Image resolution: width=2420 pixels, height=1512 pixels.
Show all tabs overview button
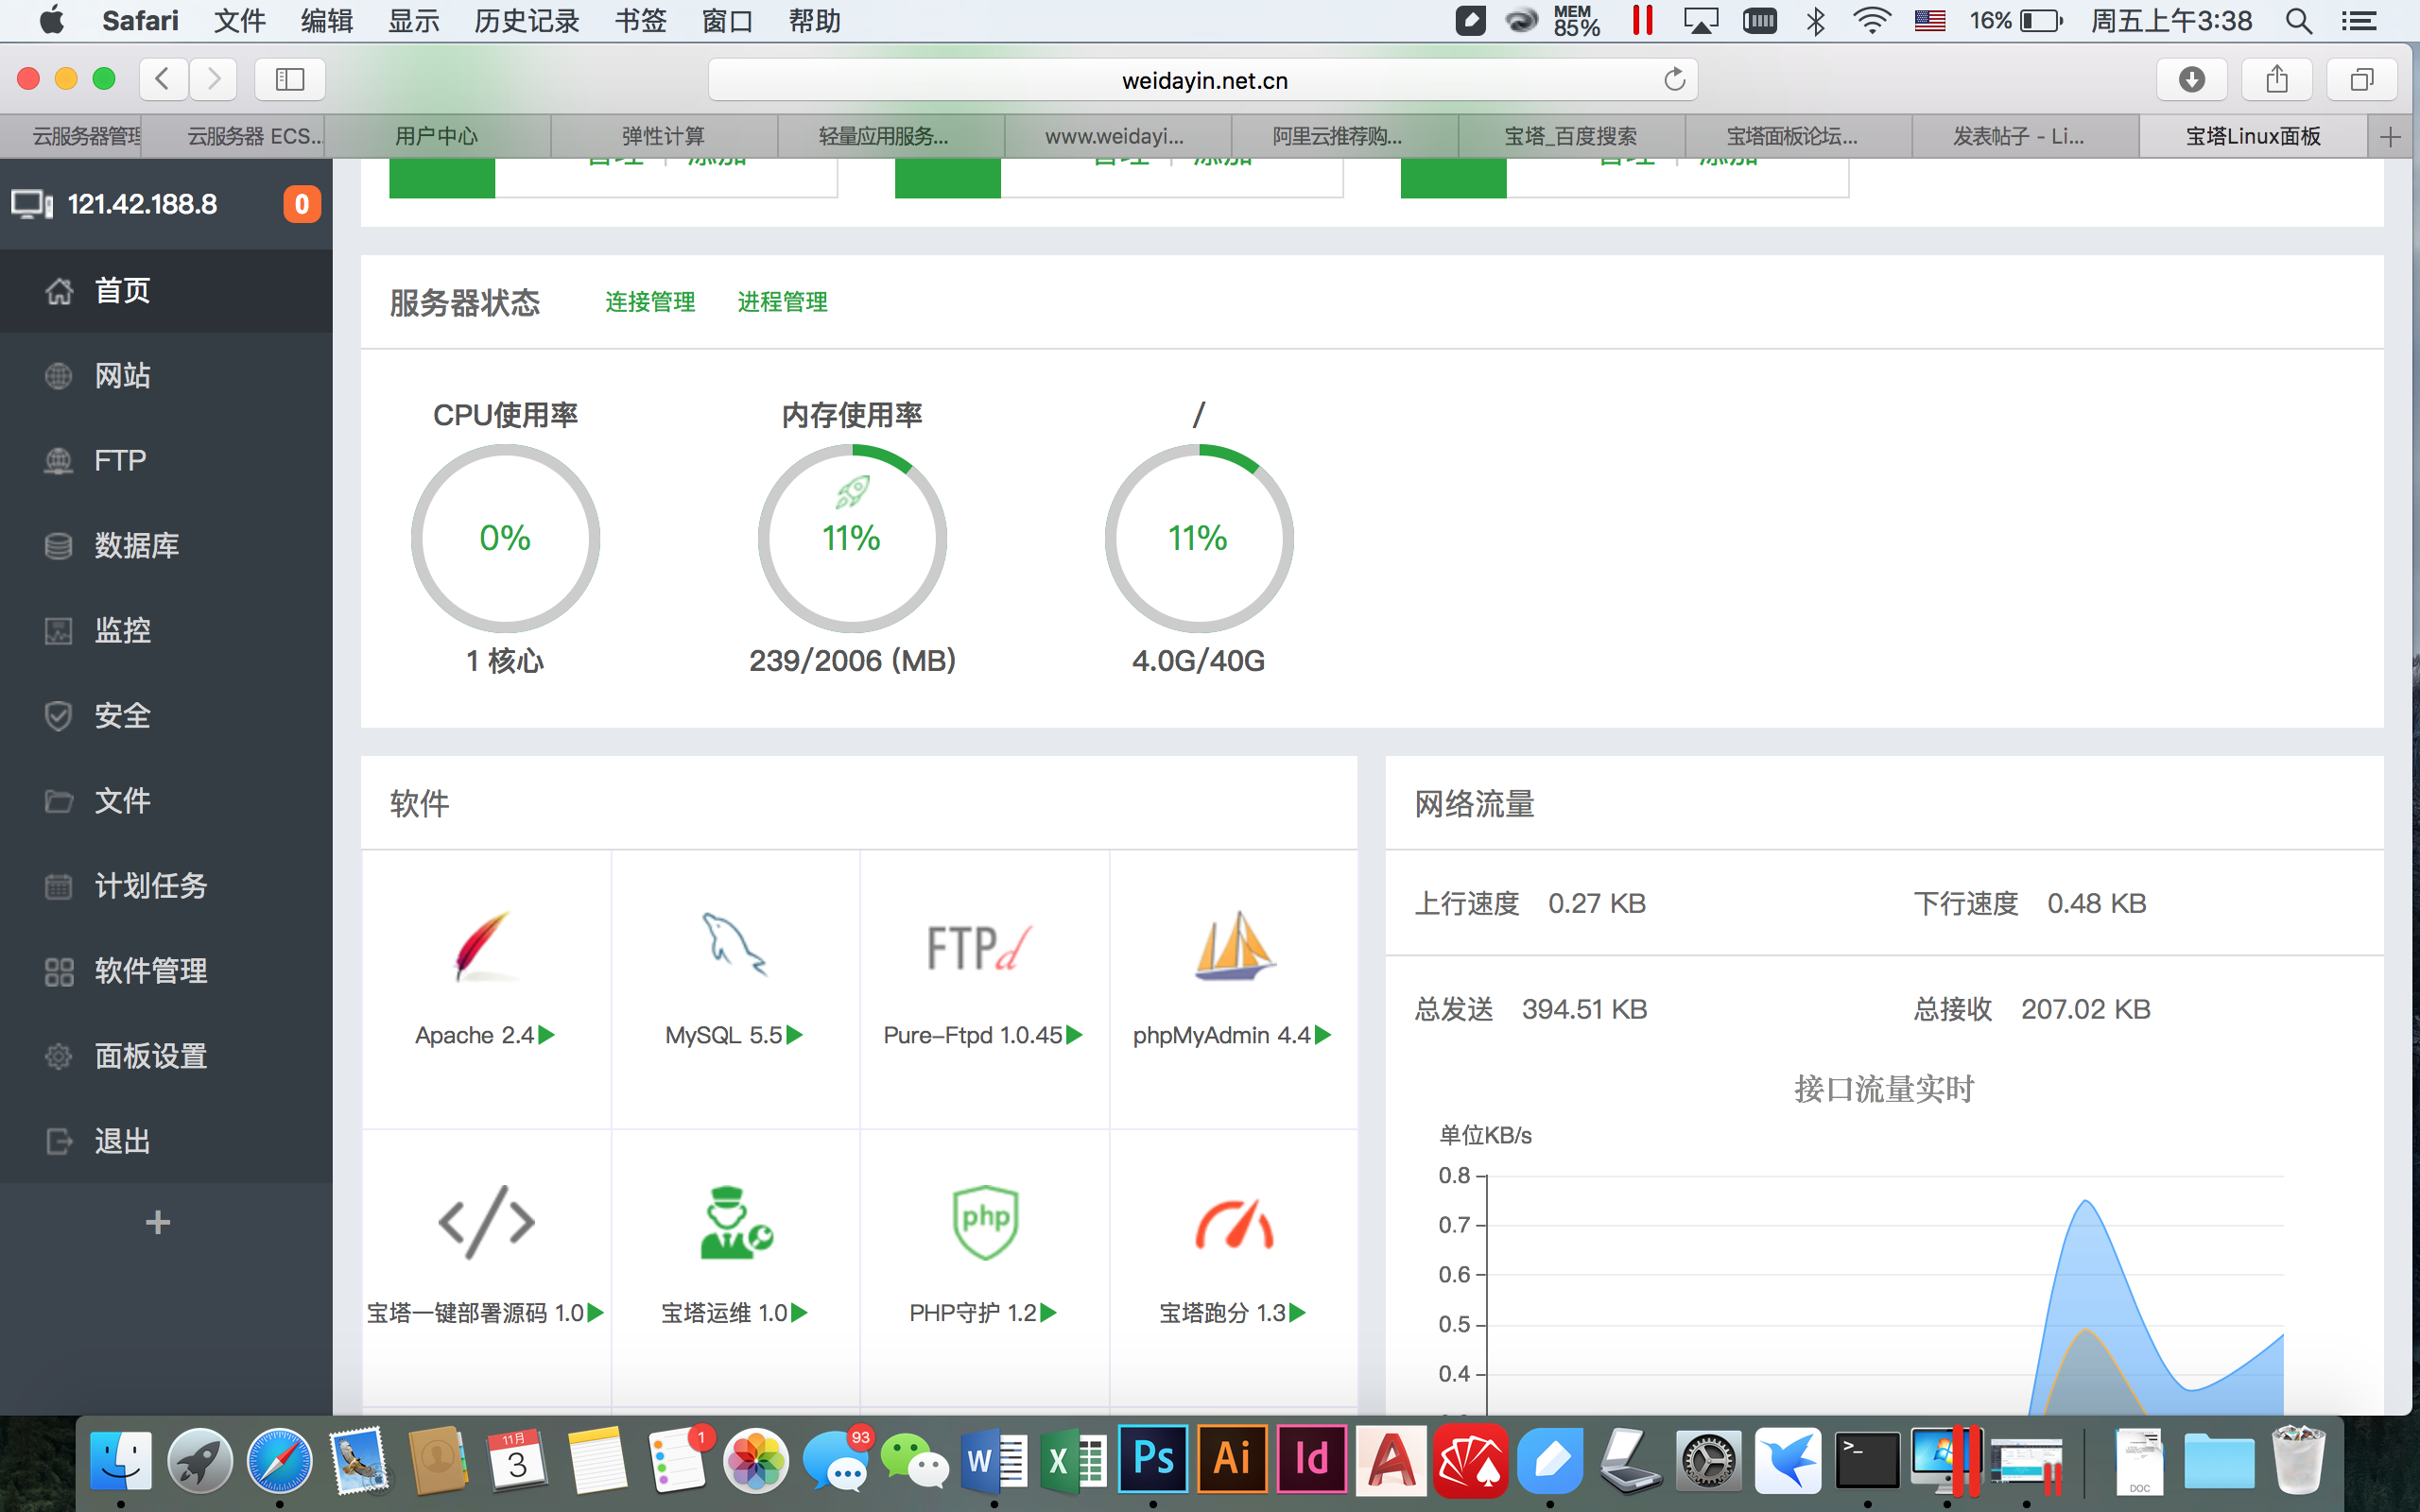tap(2362, 79)
